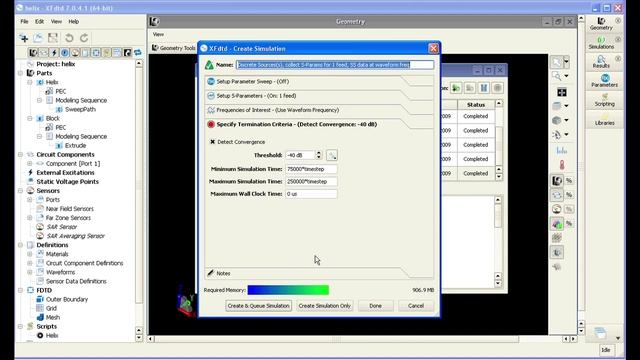The height and width of the screenshot is (360, 640).
Task: Toggle sensors visibility icon in view toolbar
Action: pos(557,209)
